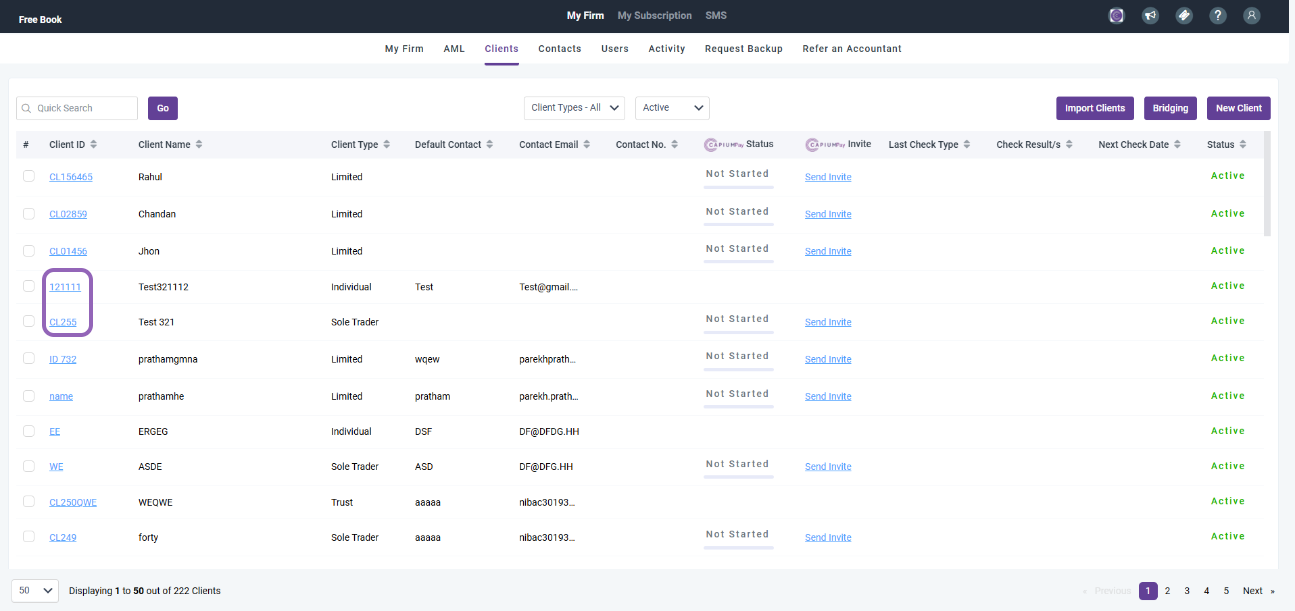Switch to the Activity tab

667,48
